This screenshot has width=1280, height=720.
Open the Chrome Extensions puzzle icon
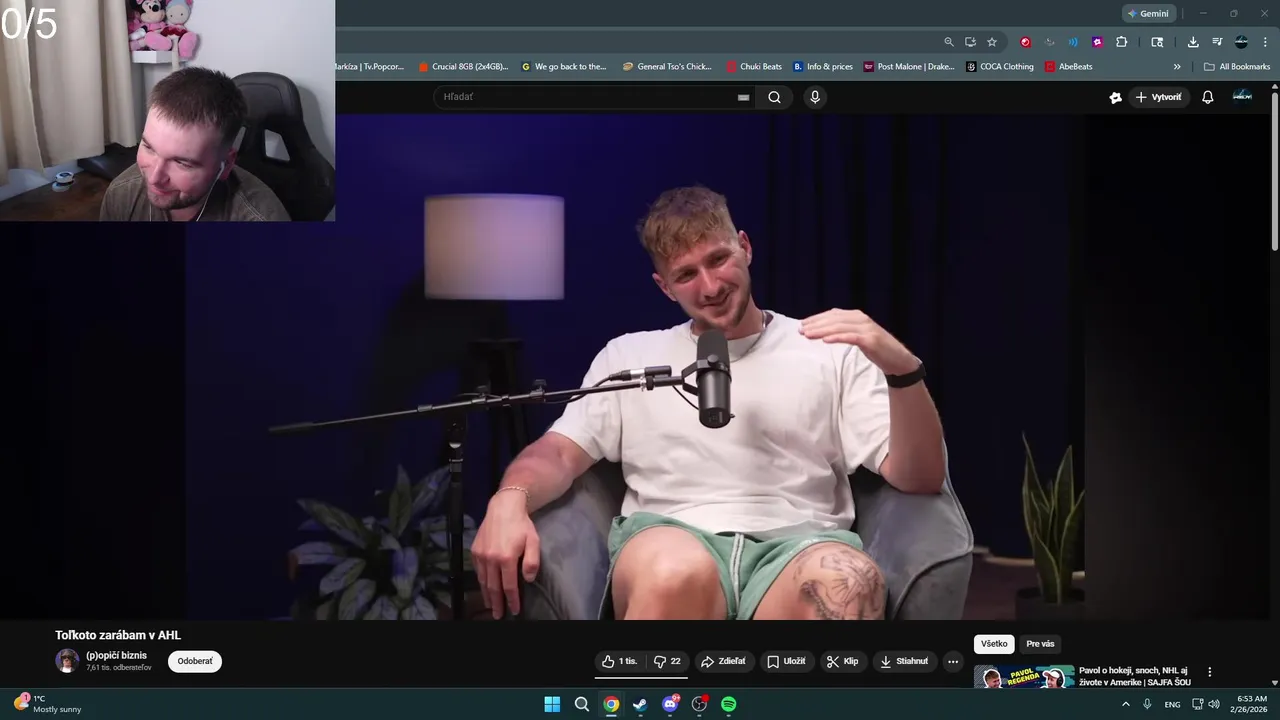point(1121,42)
